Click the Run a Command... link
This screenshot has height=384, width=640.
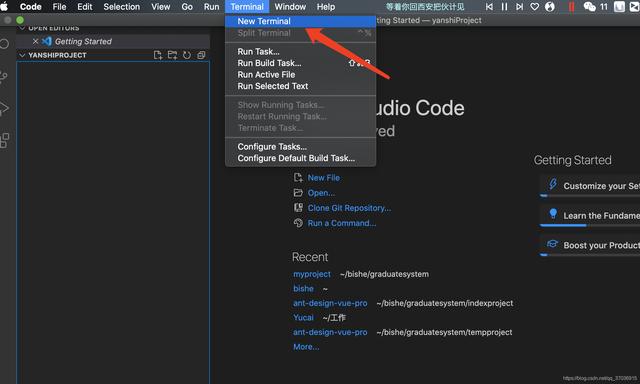tap(342, 223)
